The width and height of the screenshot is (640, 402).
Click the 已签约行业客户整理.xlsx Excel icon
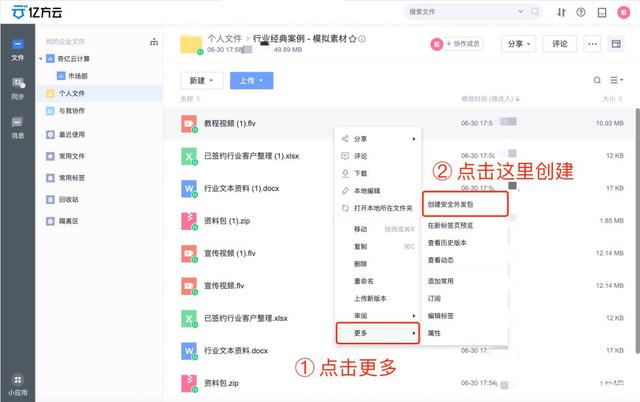[x=189, y=318]
